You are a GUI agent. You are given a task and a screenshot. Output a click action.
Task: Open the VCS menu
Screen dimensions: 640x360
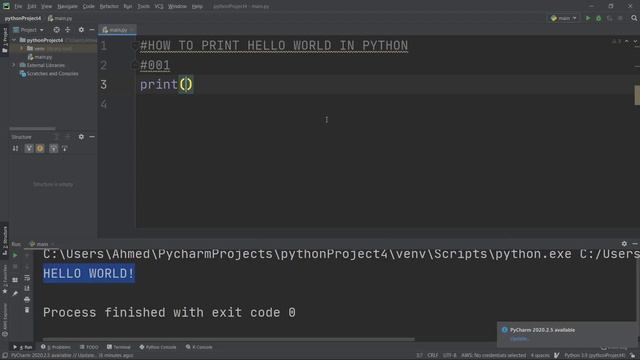159,6
